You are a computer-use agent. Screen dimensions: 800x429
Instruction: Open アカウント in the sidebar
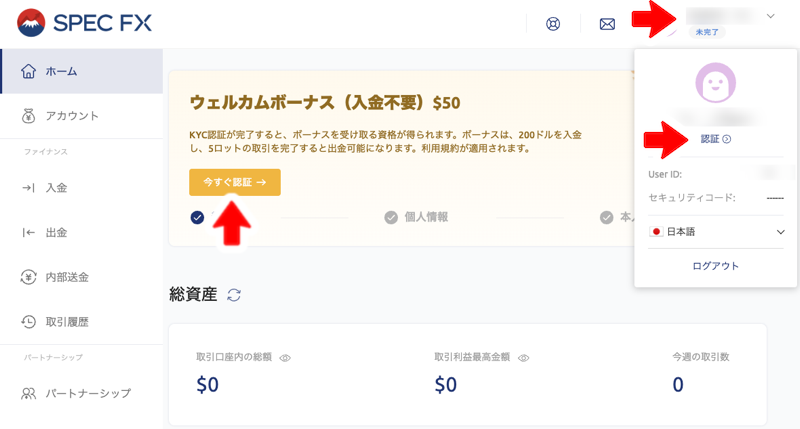(72, 116)
